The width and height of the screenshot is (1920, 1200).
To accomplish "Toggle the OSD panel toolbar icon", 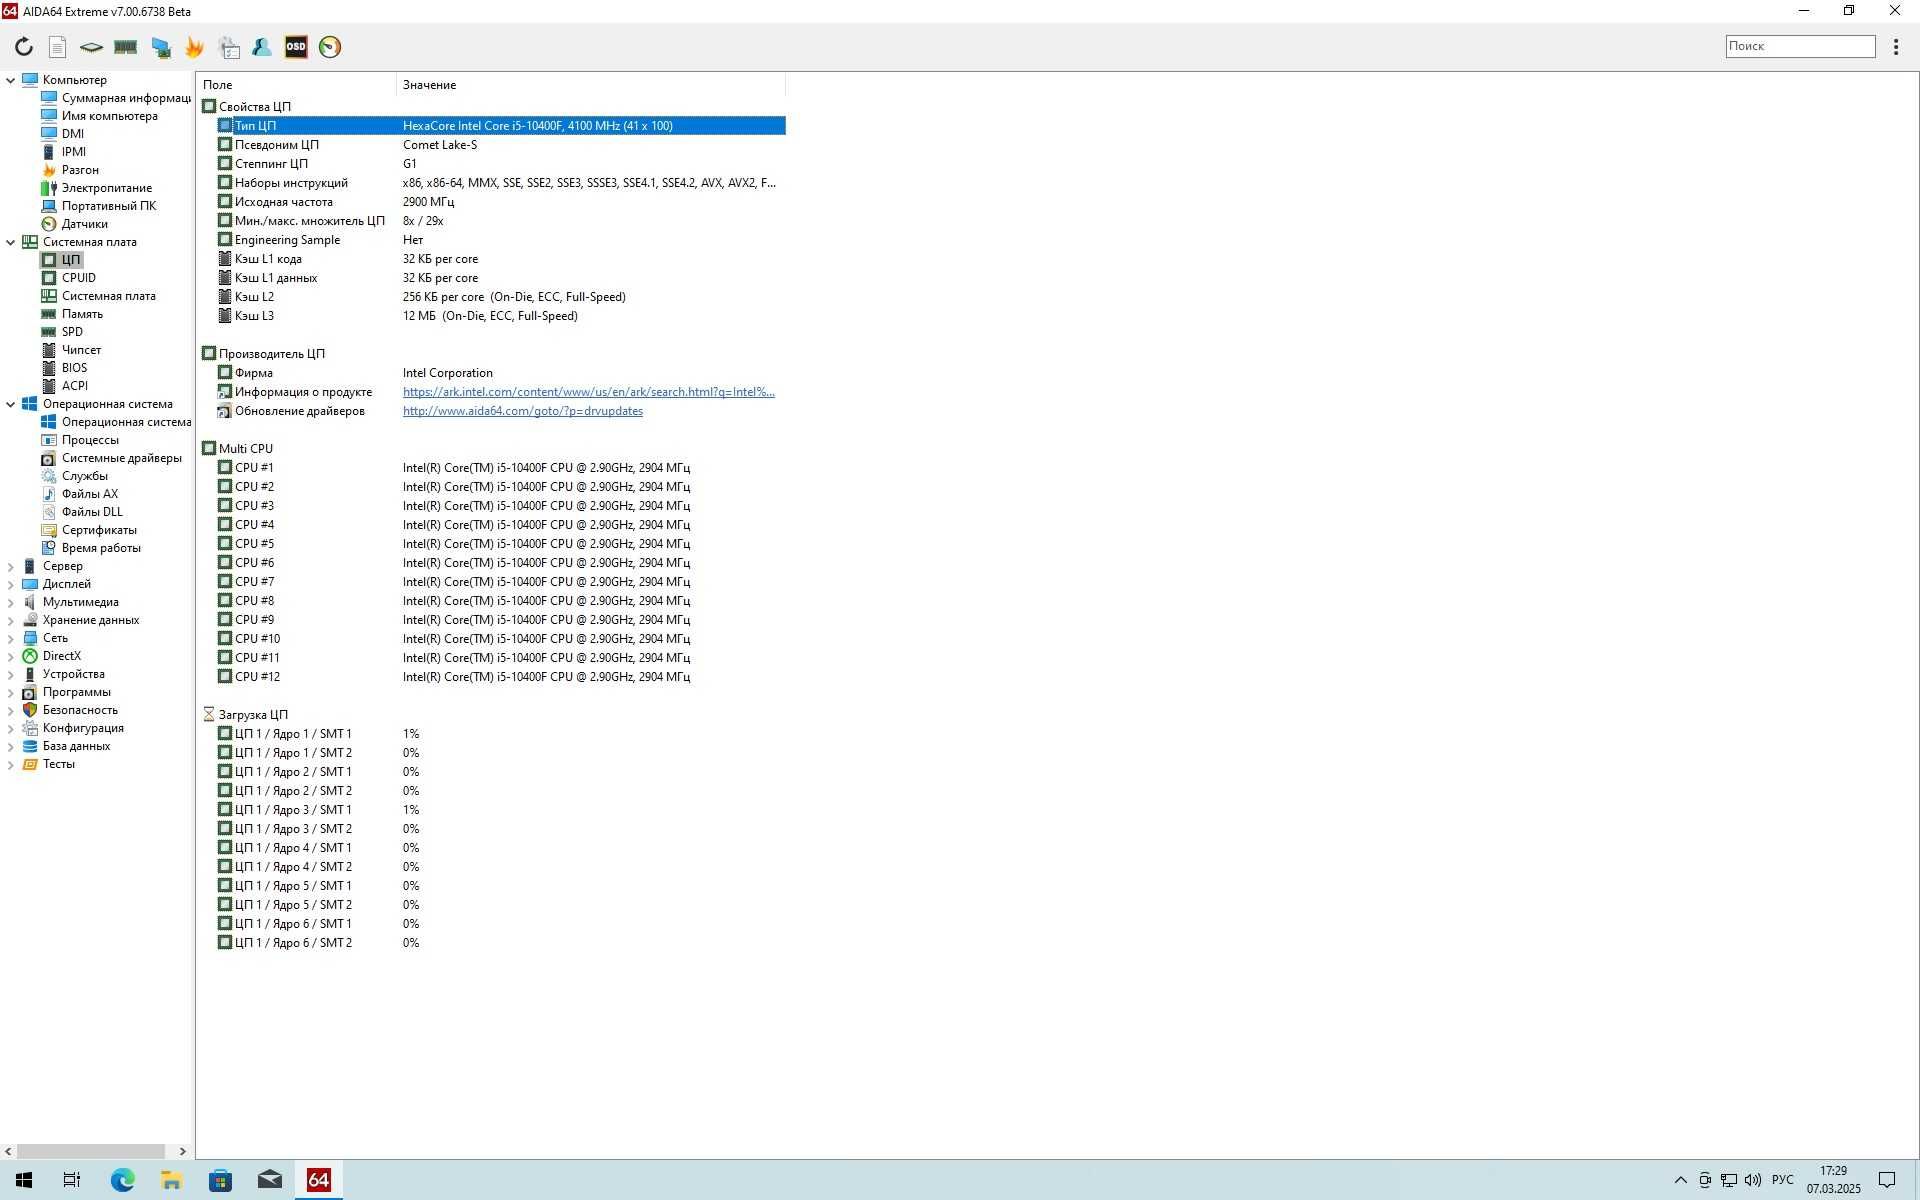I will [296, 47].
